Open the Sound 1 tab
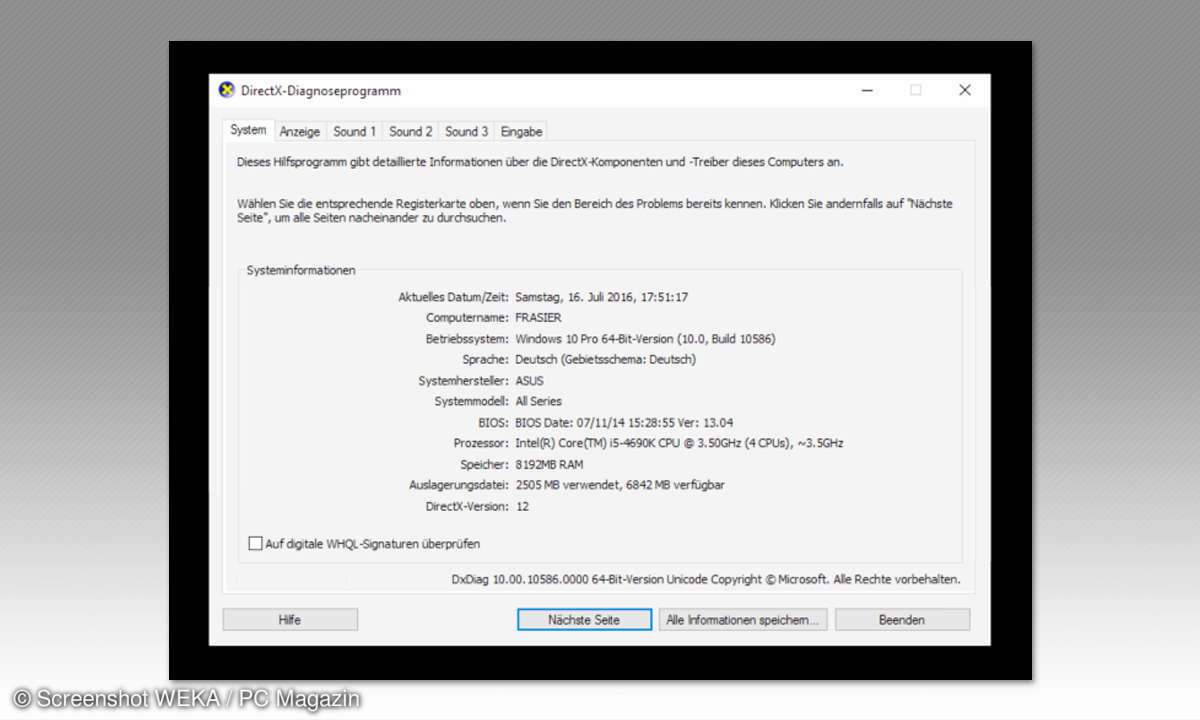This screenshot has height=720, width=1200. tap(355, 131)
